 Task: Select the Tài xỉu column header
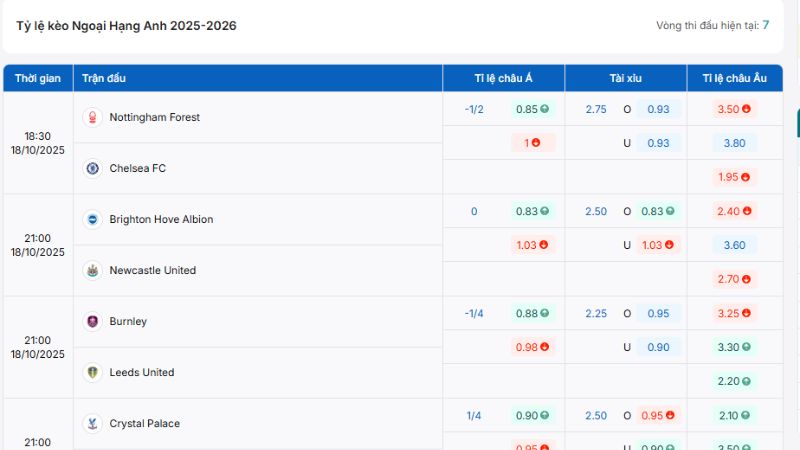pyautogui.click(x=625, y=78)
